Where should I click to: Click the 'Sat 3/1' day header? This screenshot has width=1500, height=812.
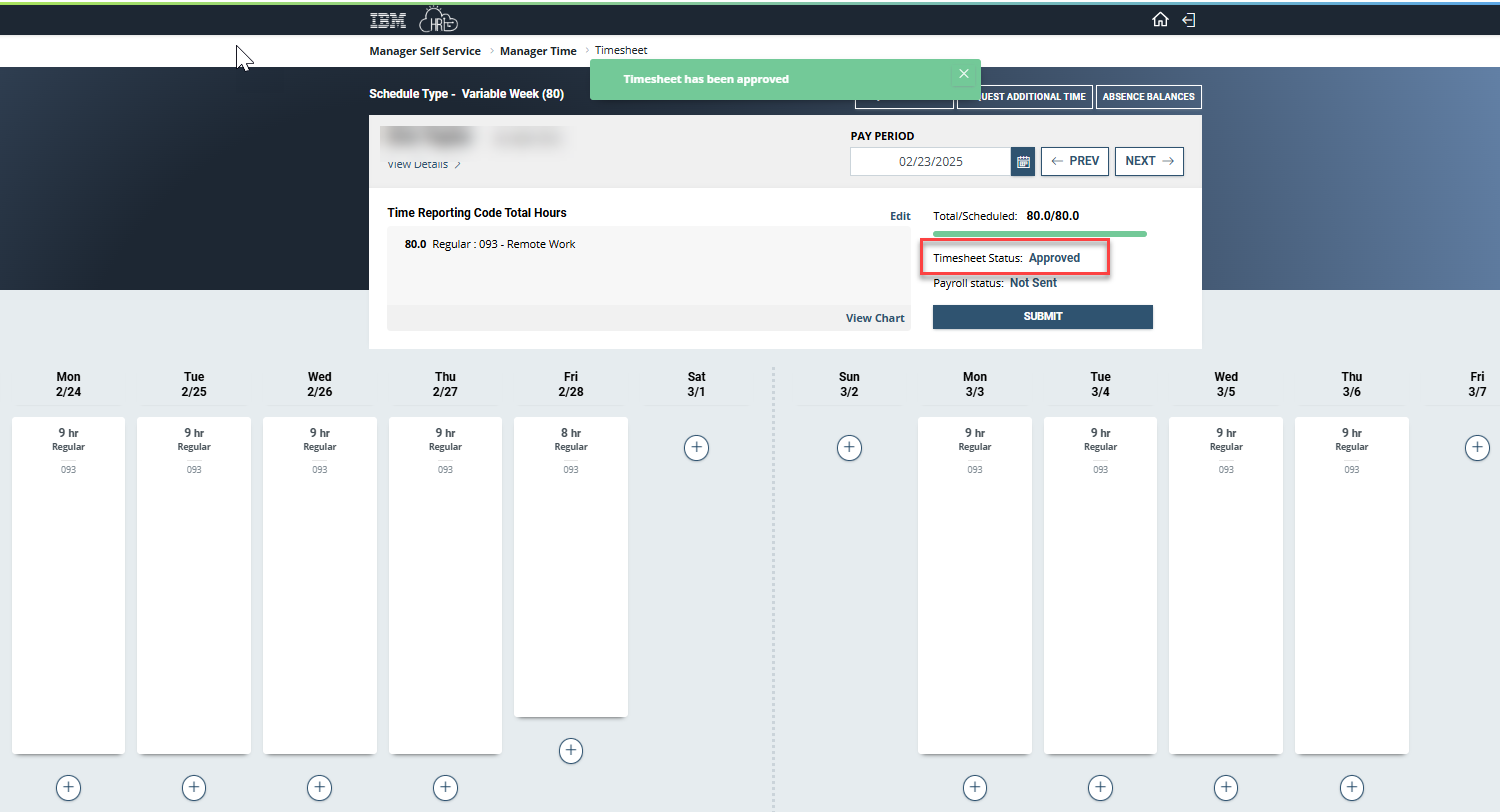click(x=697, y=385)
